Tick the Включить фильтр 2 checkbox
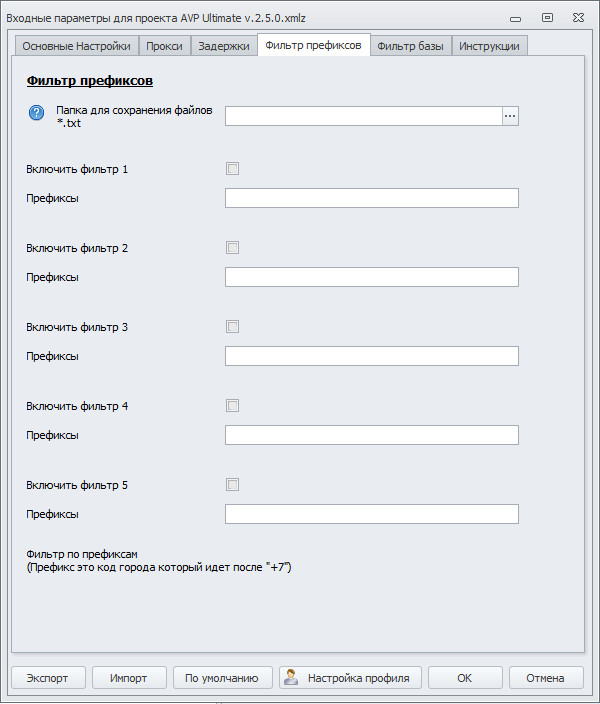The height and width of the screenshot is (704, 600). tap(233, 248)
